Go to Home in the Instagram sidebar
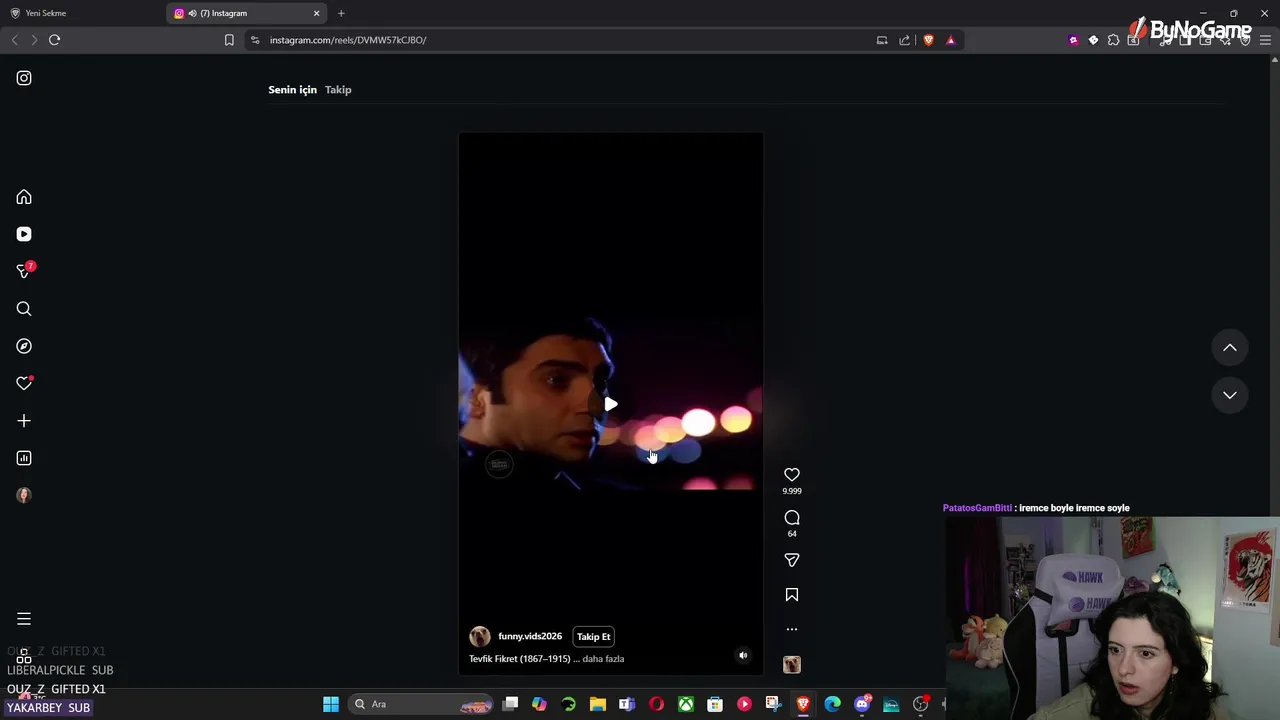The image size is (1280, 720). [24, 197]
